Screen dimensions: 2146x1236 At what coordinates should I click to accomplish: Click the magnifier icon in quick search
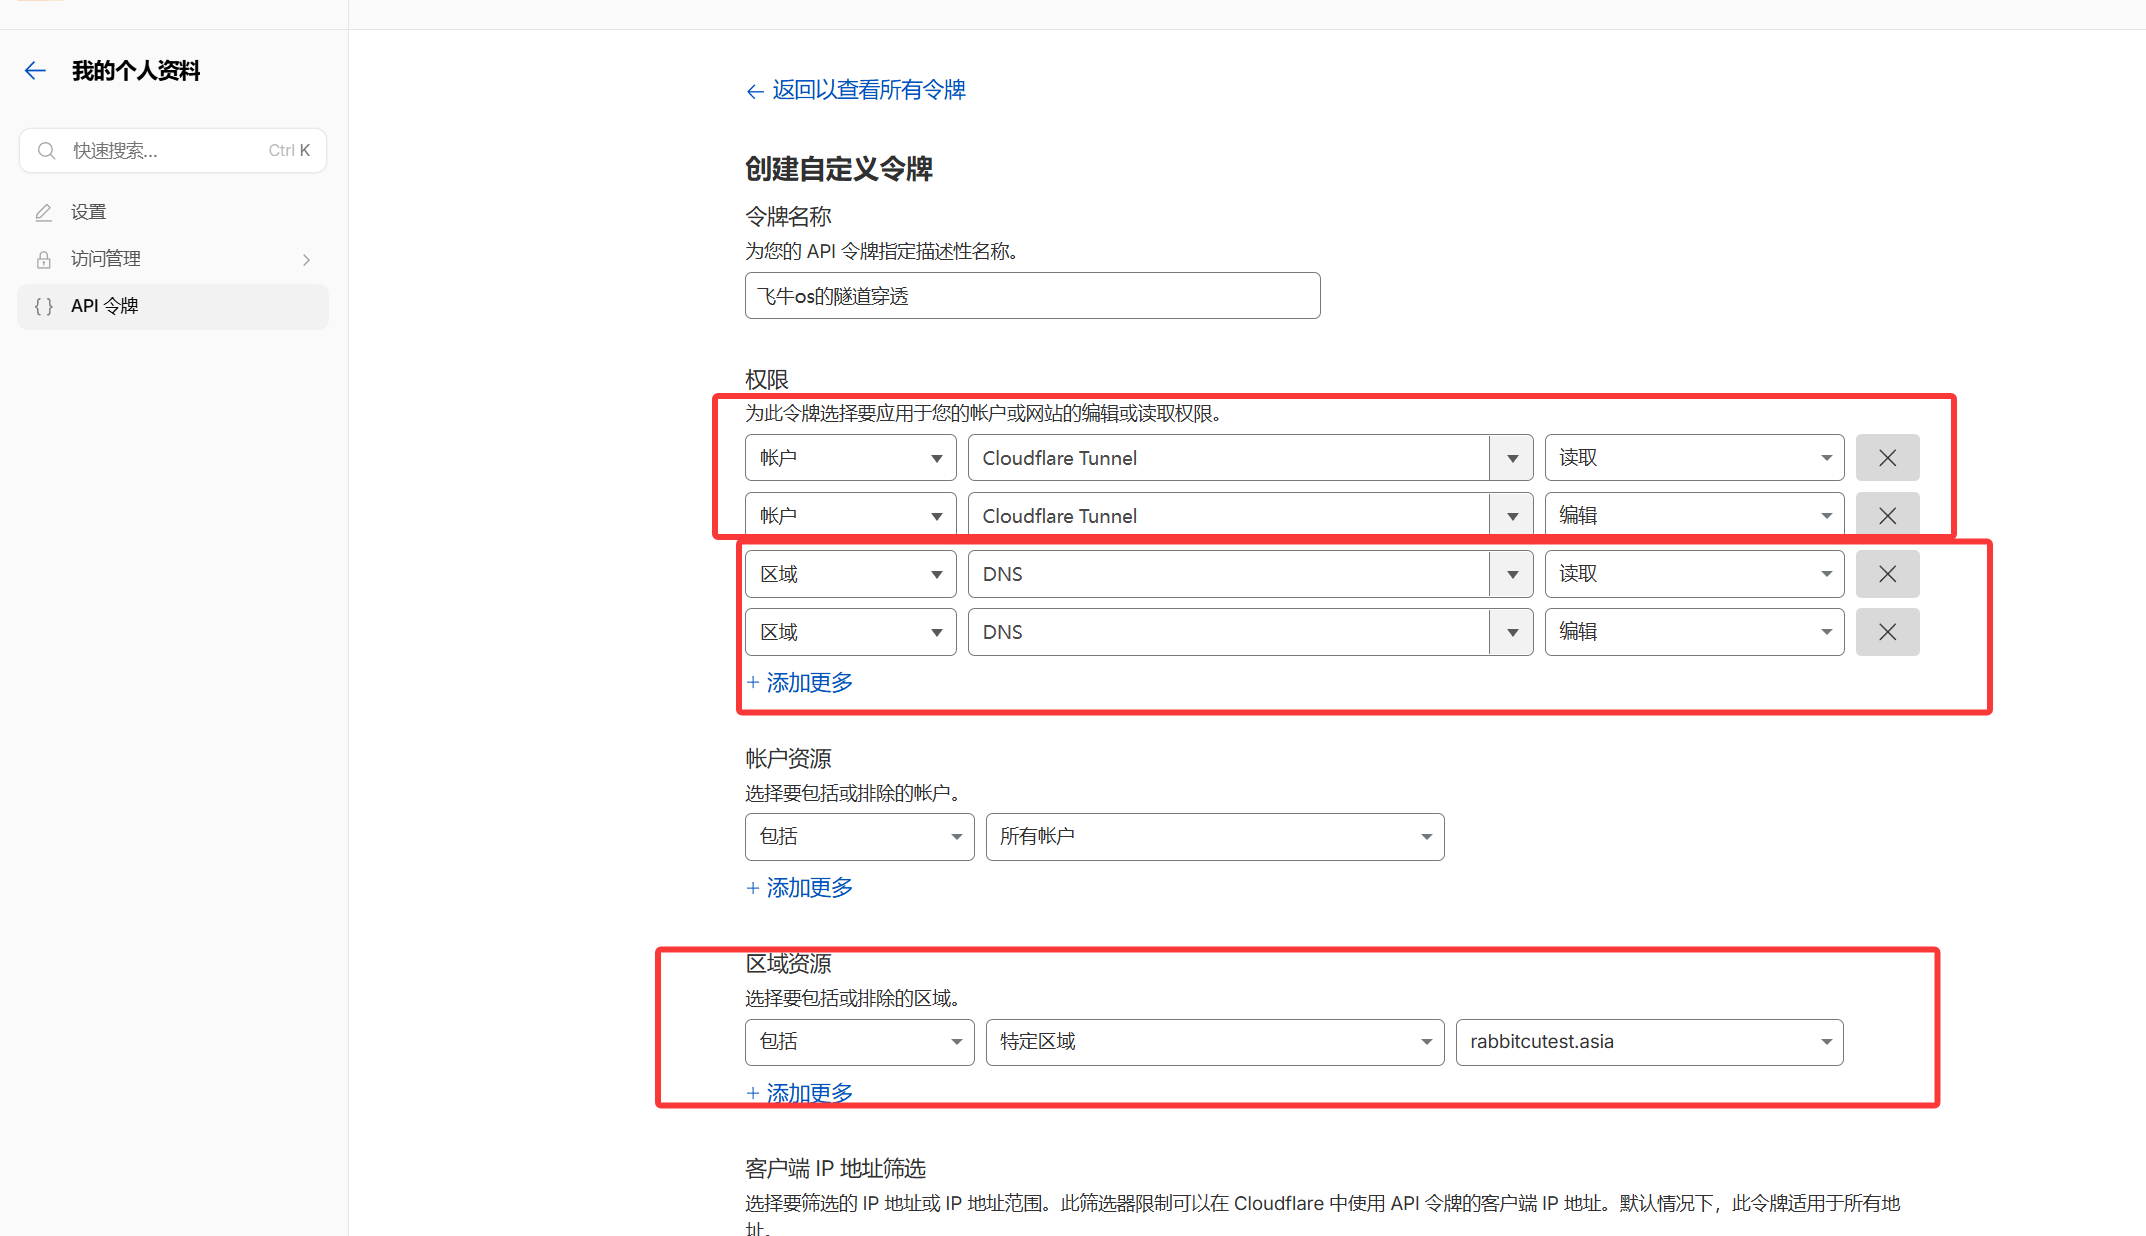[46, 151]
